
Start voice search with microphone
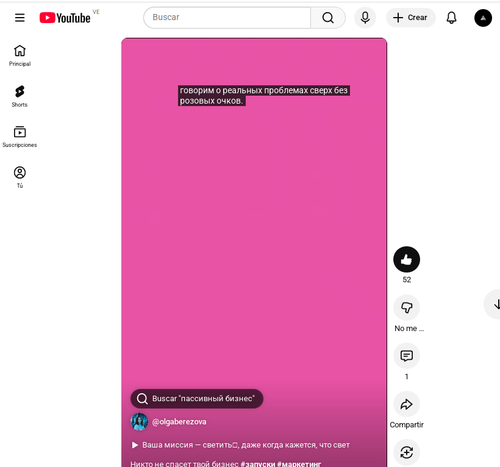point(365,17)
